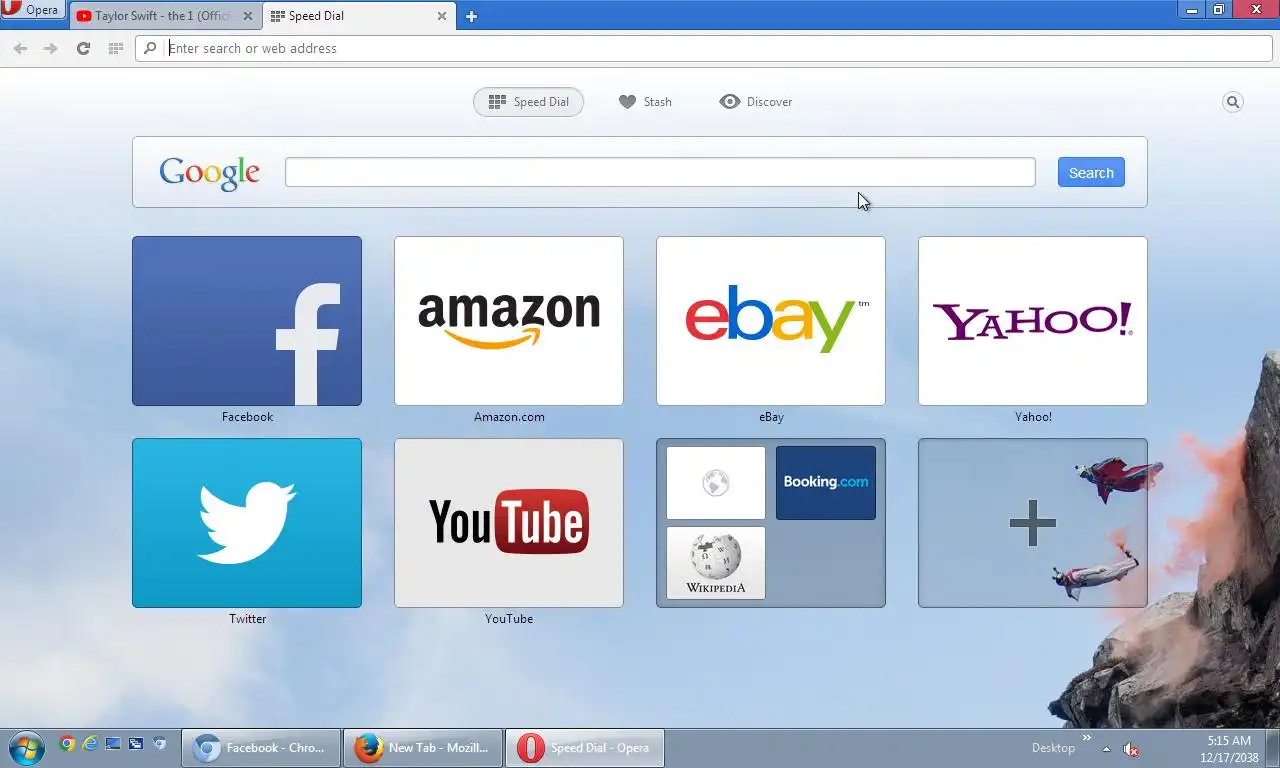Click the Show Desktop quick launch icon

pos(113,744)
